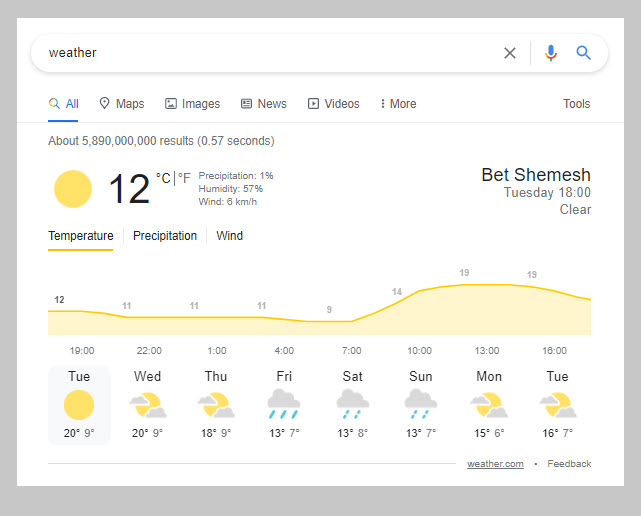This screenshot has width=641, height=516.
Task: Select Friday's rain forecast icon
Action: tap(284, 404)
